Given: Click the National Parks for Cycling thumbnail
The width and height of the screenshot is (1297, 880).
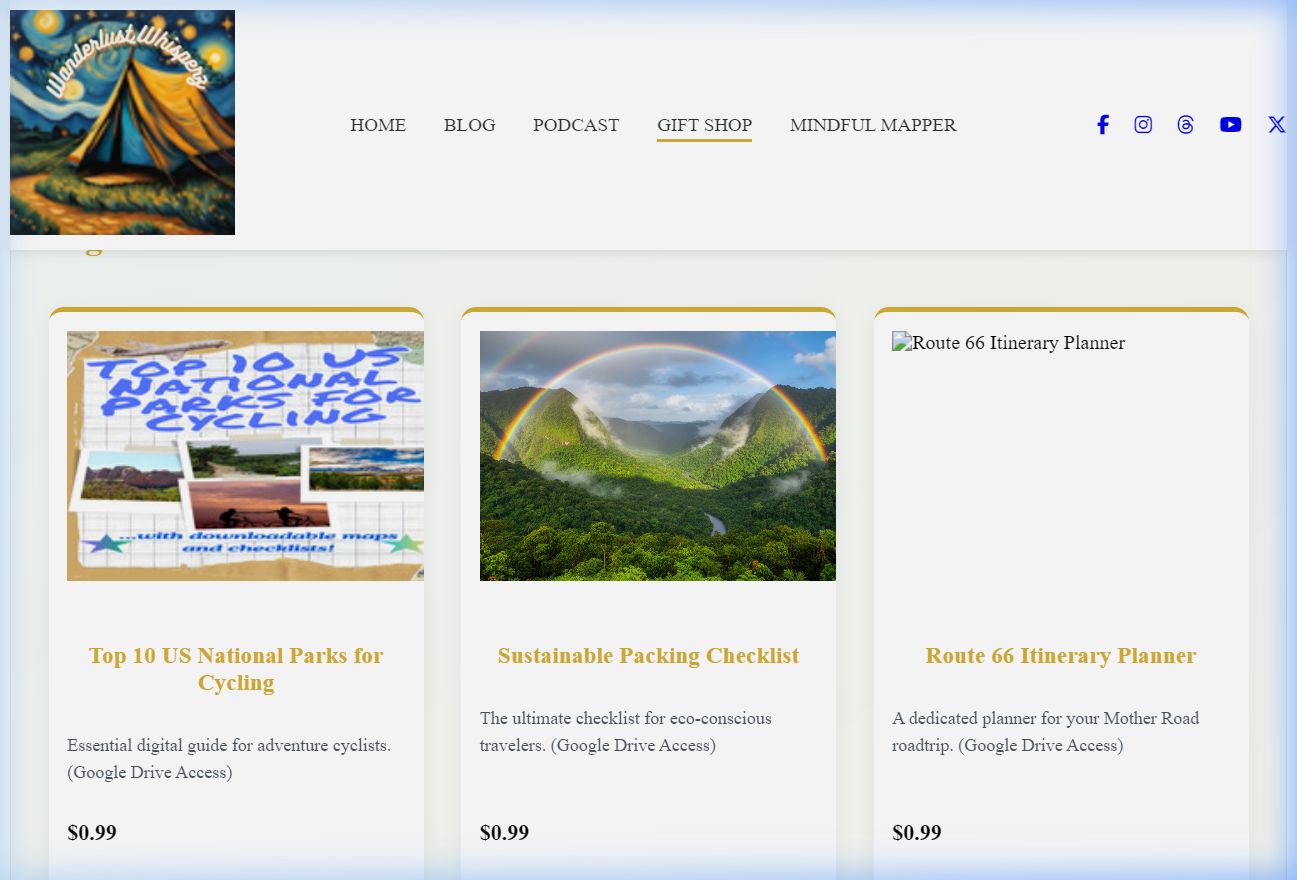Looking at the screenshot, I should click(245, 456).
